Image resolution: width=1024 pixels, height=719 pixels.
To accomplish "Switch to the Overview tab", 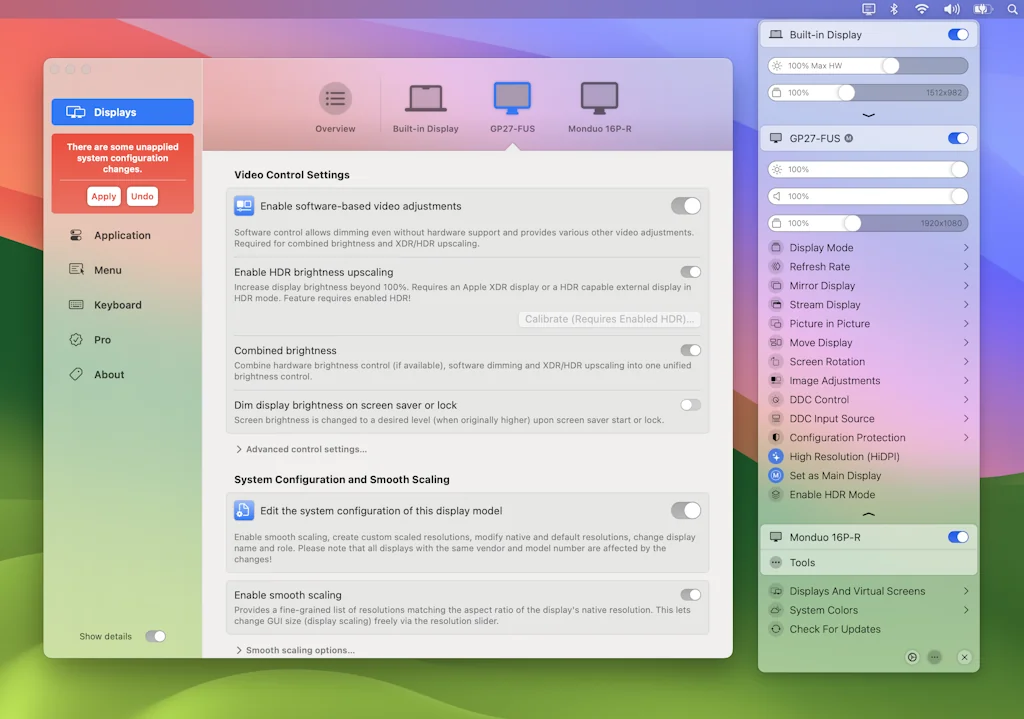I will click(335, 105).
